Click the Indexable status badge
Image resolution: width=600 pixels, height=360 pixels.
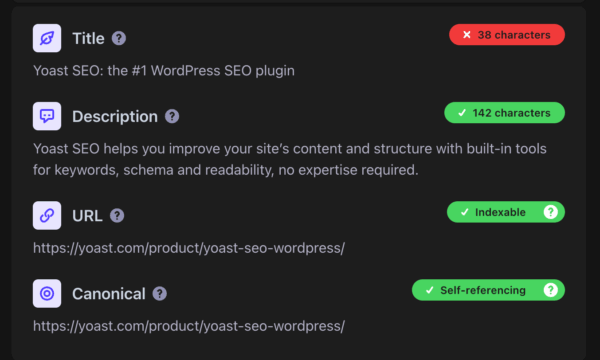click(x=506, y=212)
